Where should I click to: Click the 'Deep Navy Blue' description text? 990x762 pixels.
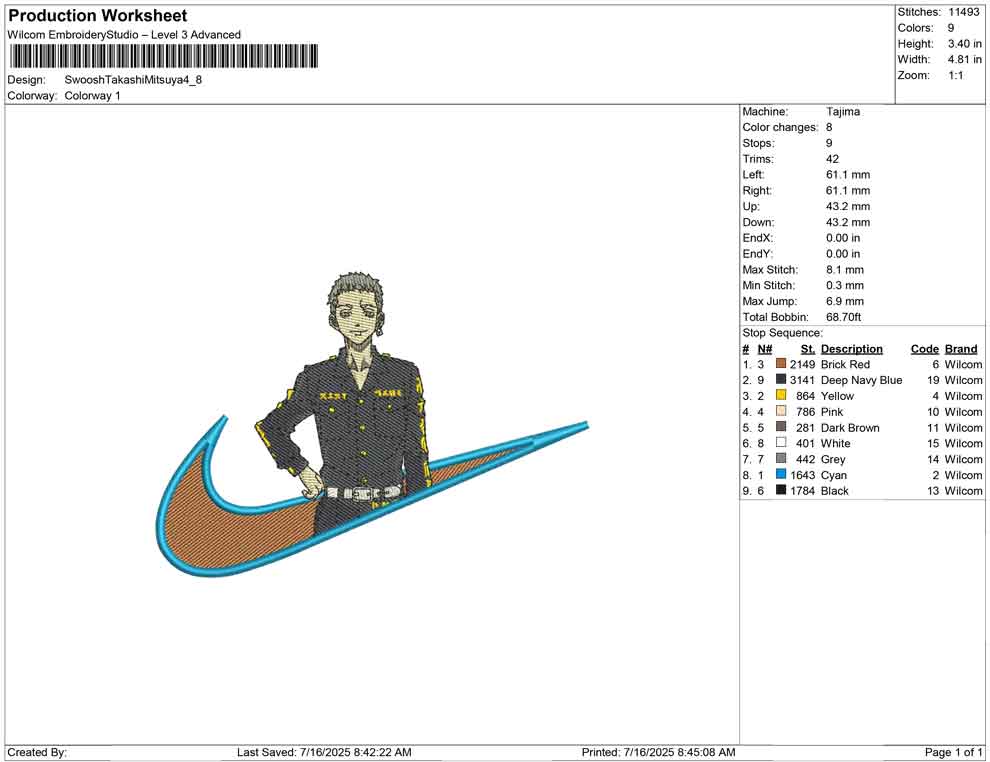click(x=861, y=380)
